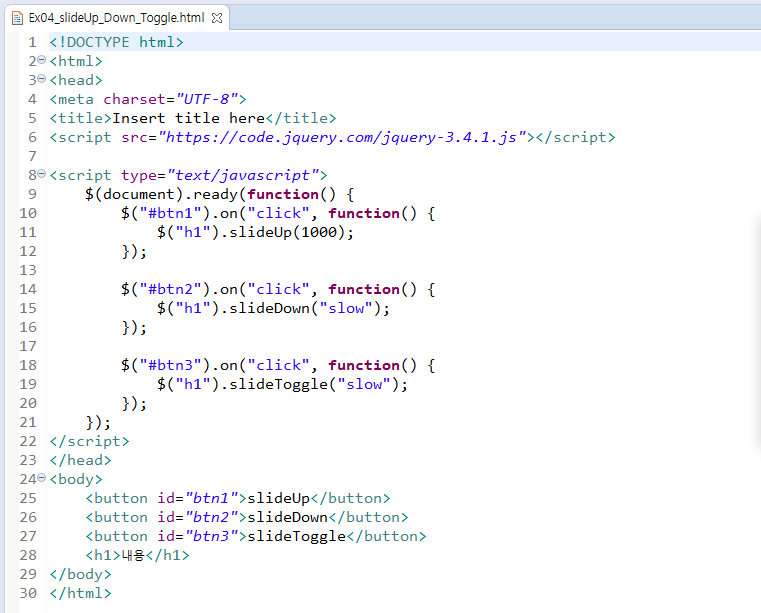Click the function keyword on line 18
Image resolution: width=761 pixels, height=613 pixels.
364,365
